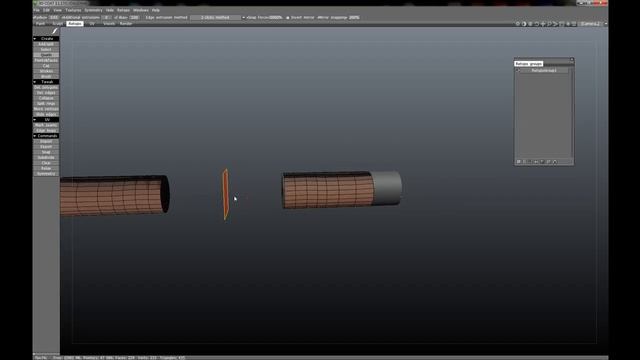640x360 pixels.
Task: Choose the Points&Faces tool
Action: [46, 60]
